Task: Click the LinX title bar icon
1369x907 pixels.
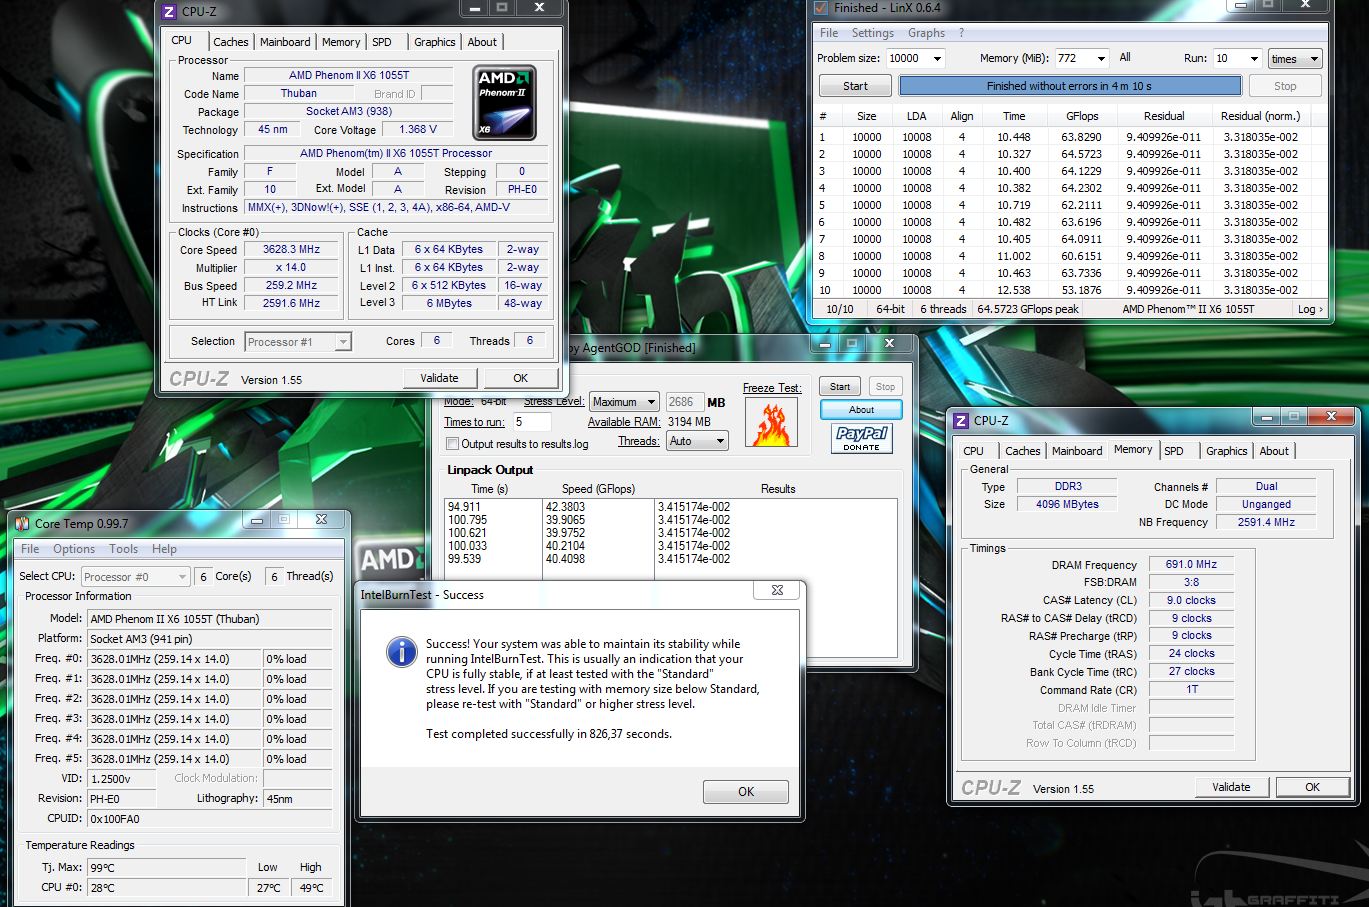Action: [x=821, y=7]
